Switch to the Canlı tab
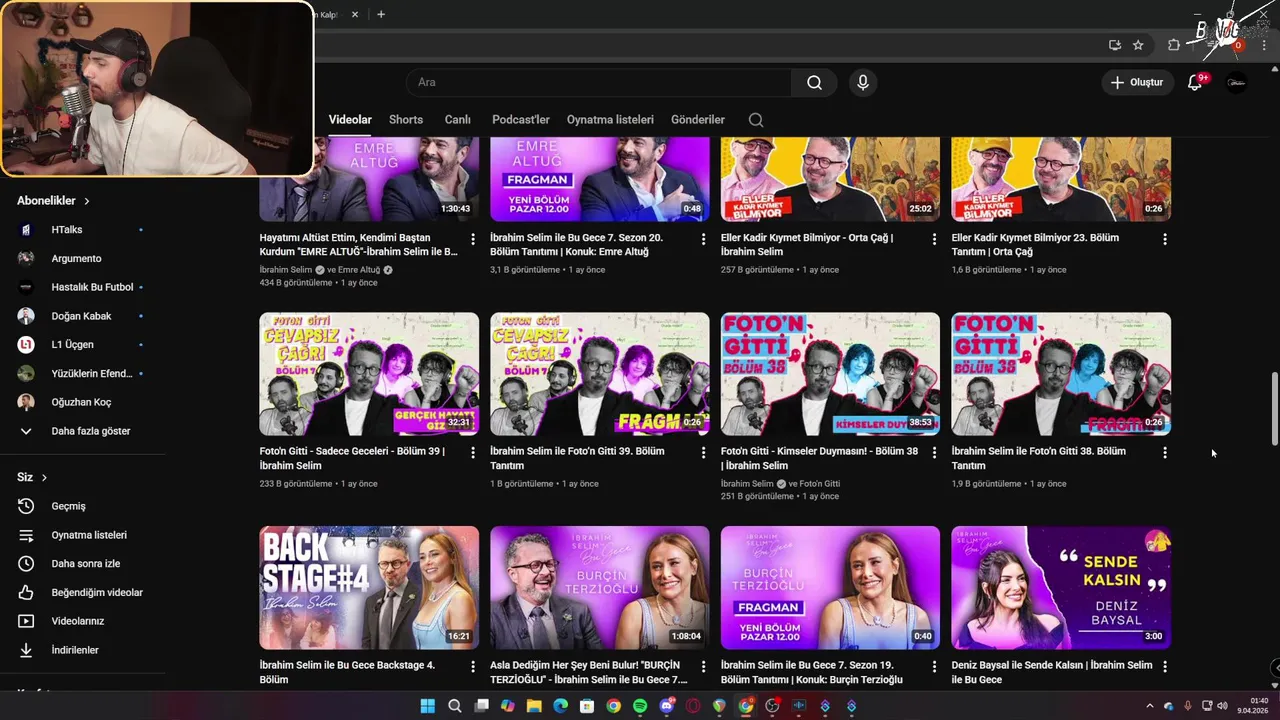 (x=458, y=119)
